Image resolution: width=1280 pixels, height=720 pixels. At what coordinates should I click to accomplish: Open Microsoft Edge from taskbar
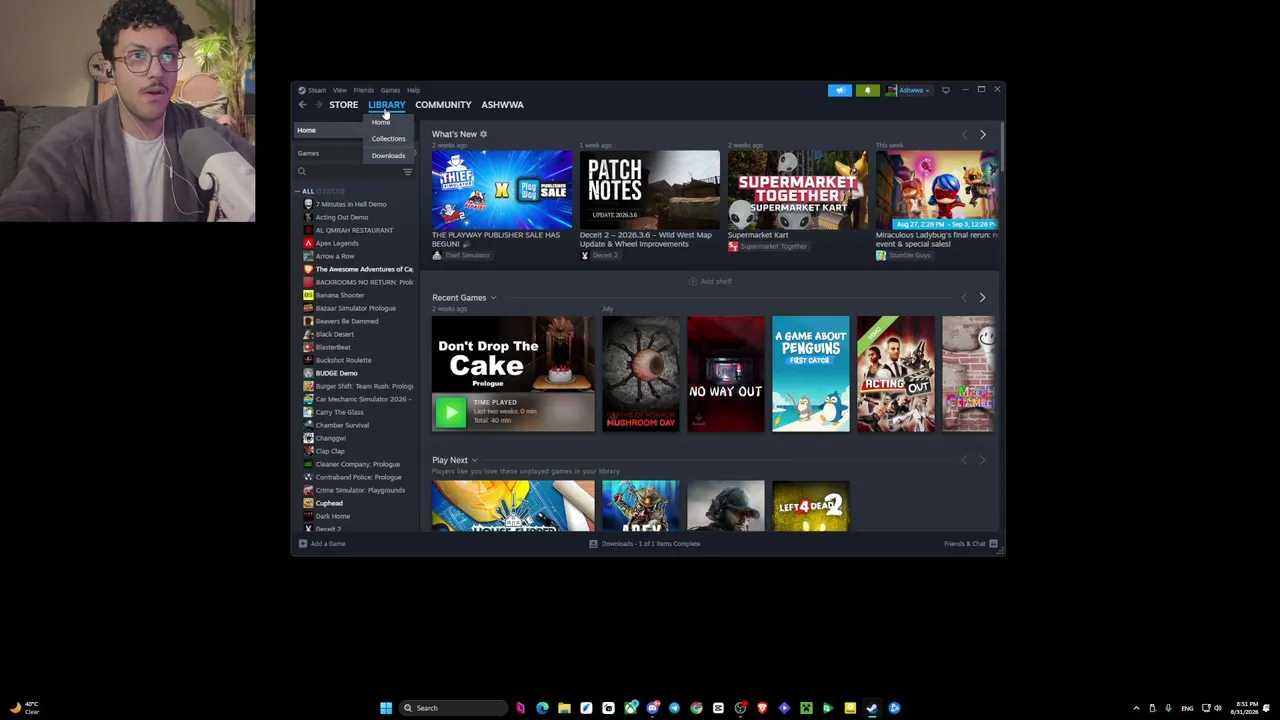pos(542,708)
